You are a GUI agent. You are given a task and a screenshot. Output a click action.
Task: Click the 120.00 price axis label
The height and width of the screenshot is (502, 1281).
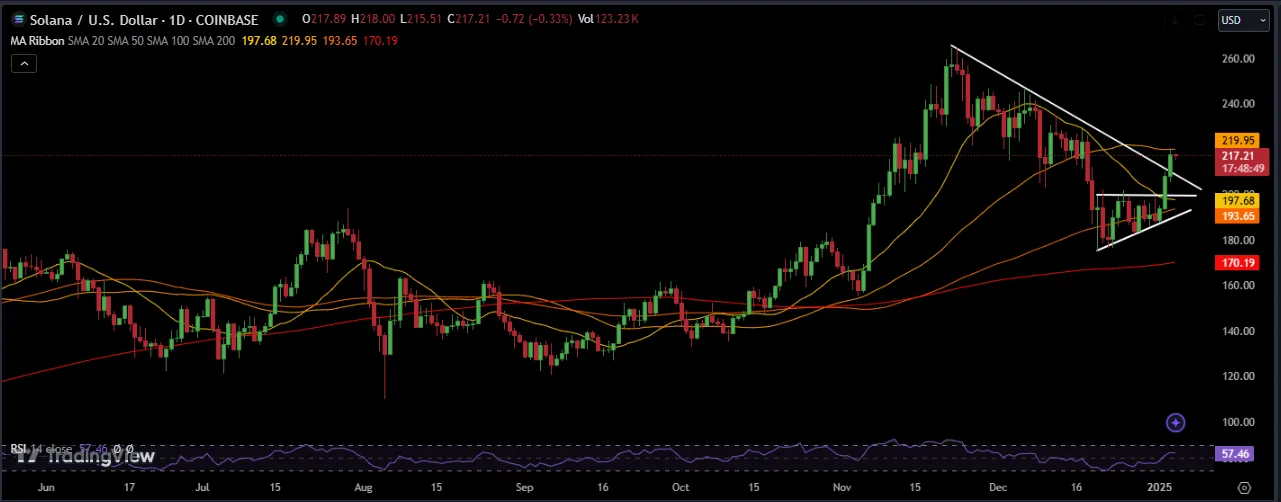click(x=1239, y=376)
